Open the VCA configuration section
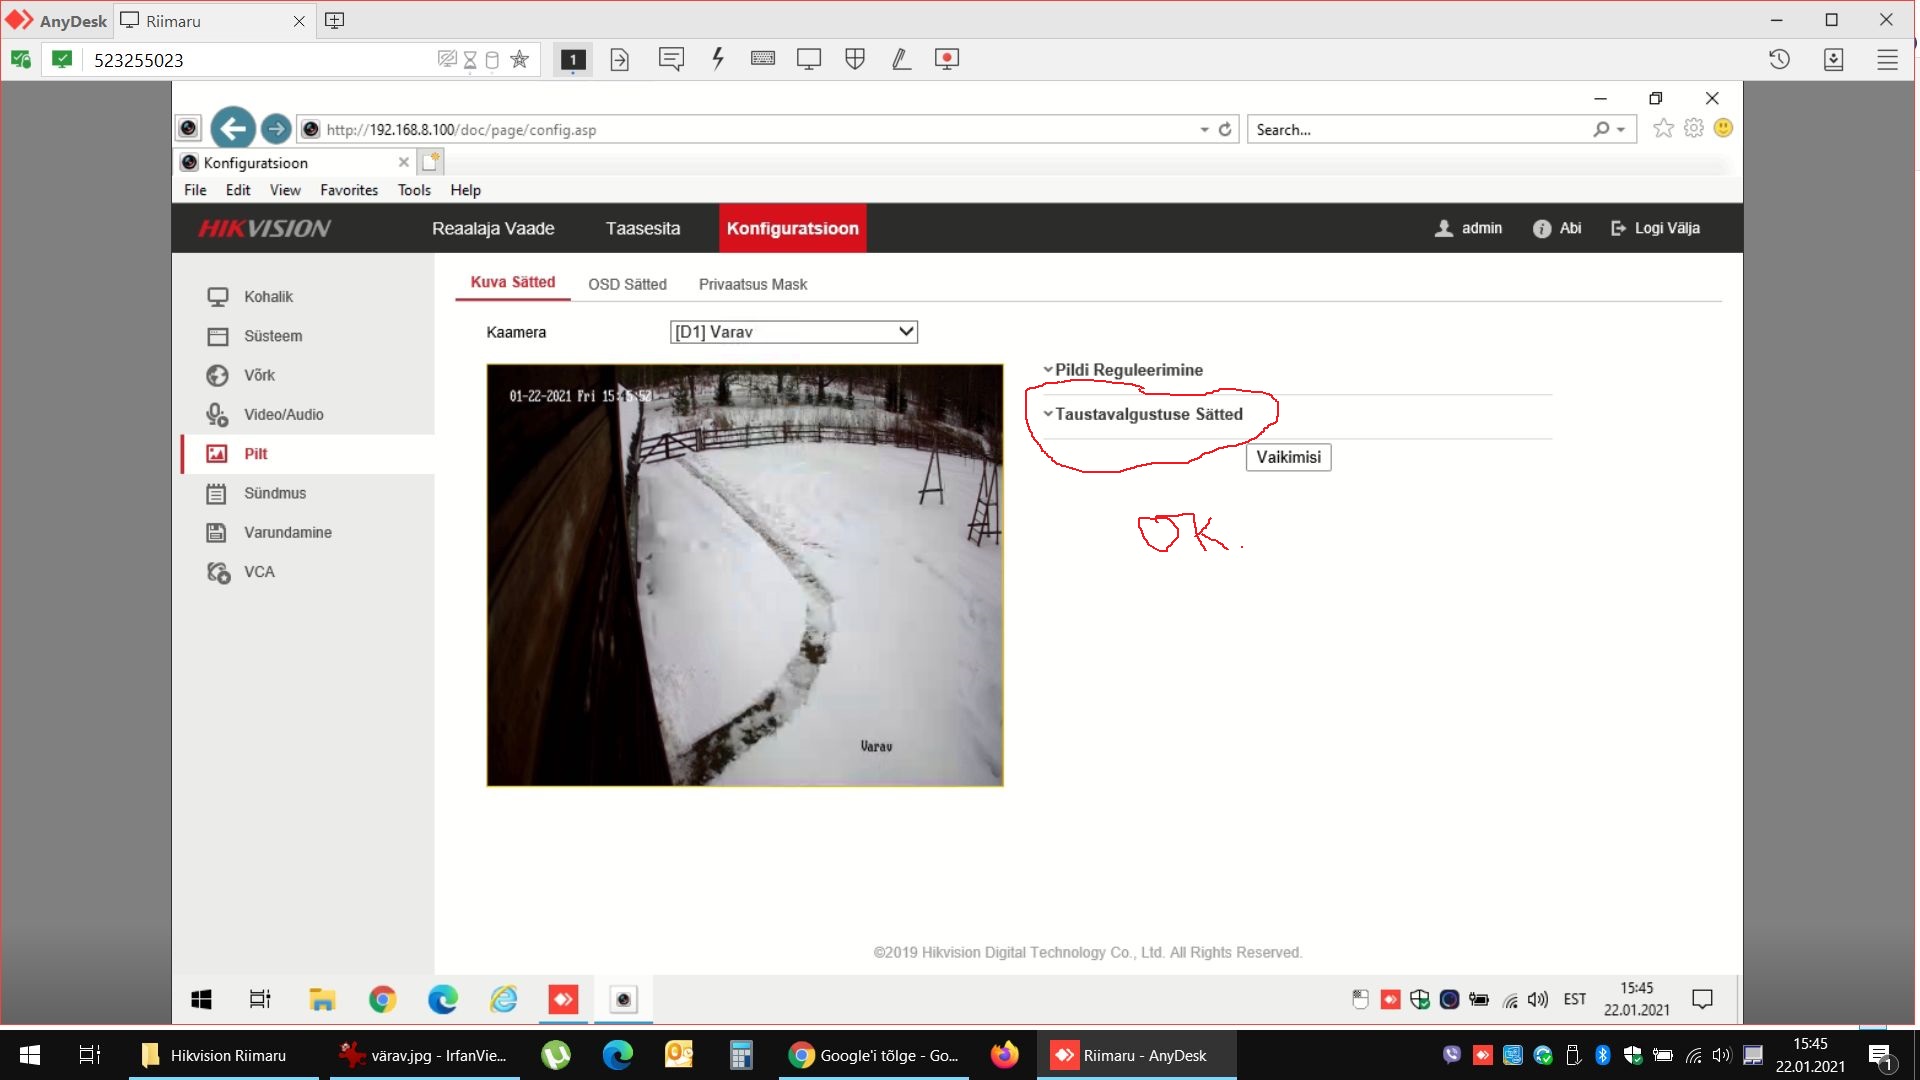This screenshot has height=1080, width=1920. pos(258,572)
